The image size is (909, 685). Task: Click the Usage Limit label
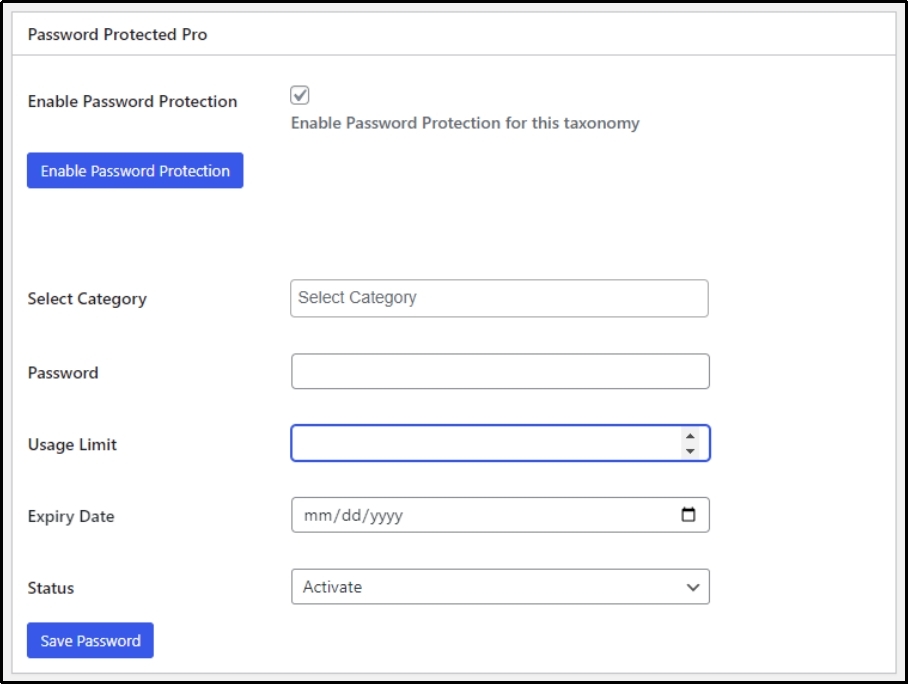coord(71,444)
